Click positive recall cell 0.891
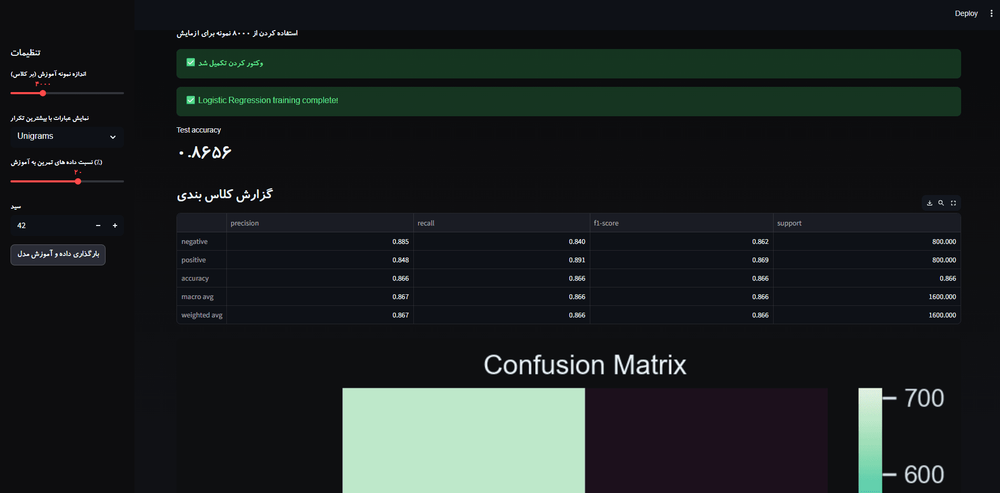This screenshot has height=493, width=1000. (501, 260)
